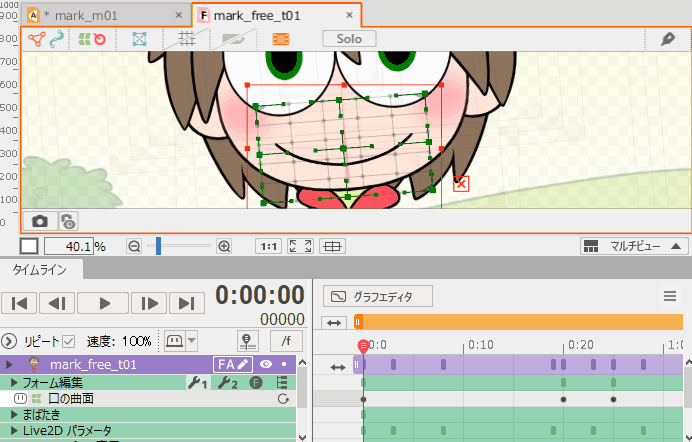Open the timeline hamburger menu
The image size is (692, 442).
click(671, 296)
